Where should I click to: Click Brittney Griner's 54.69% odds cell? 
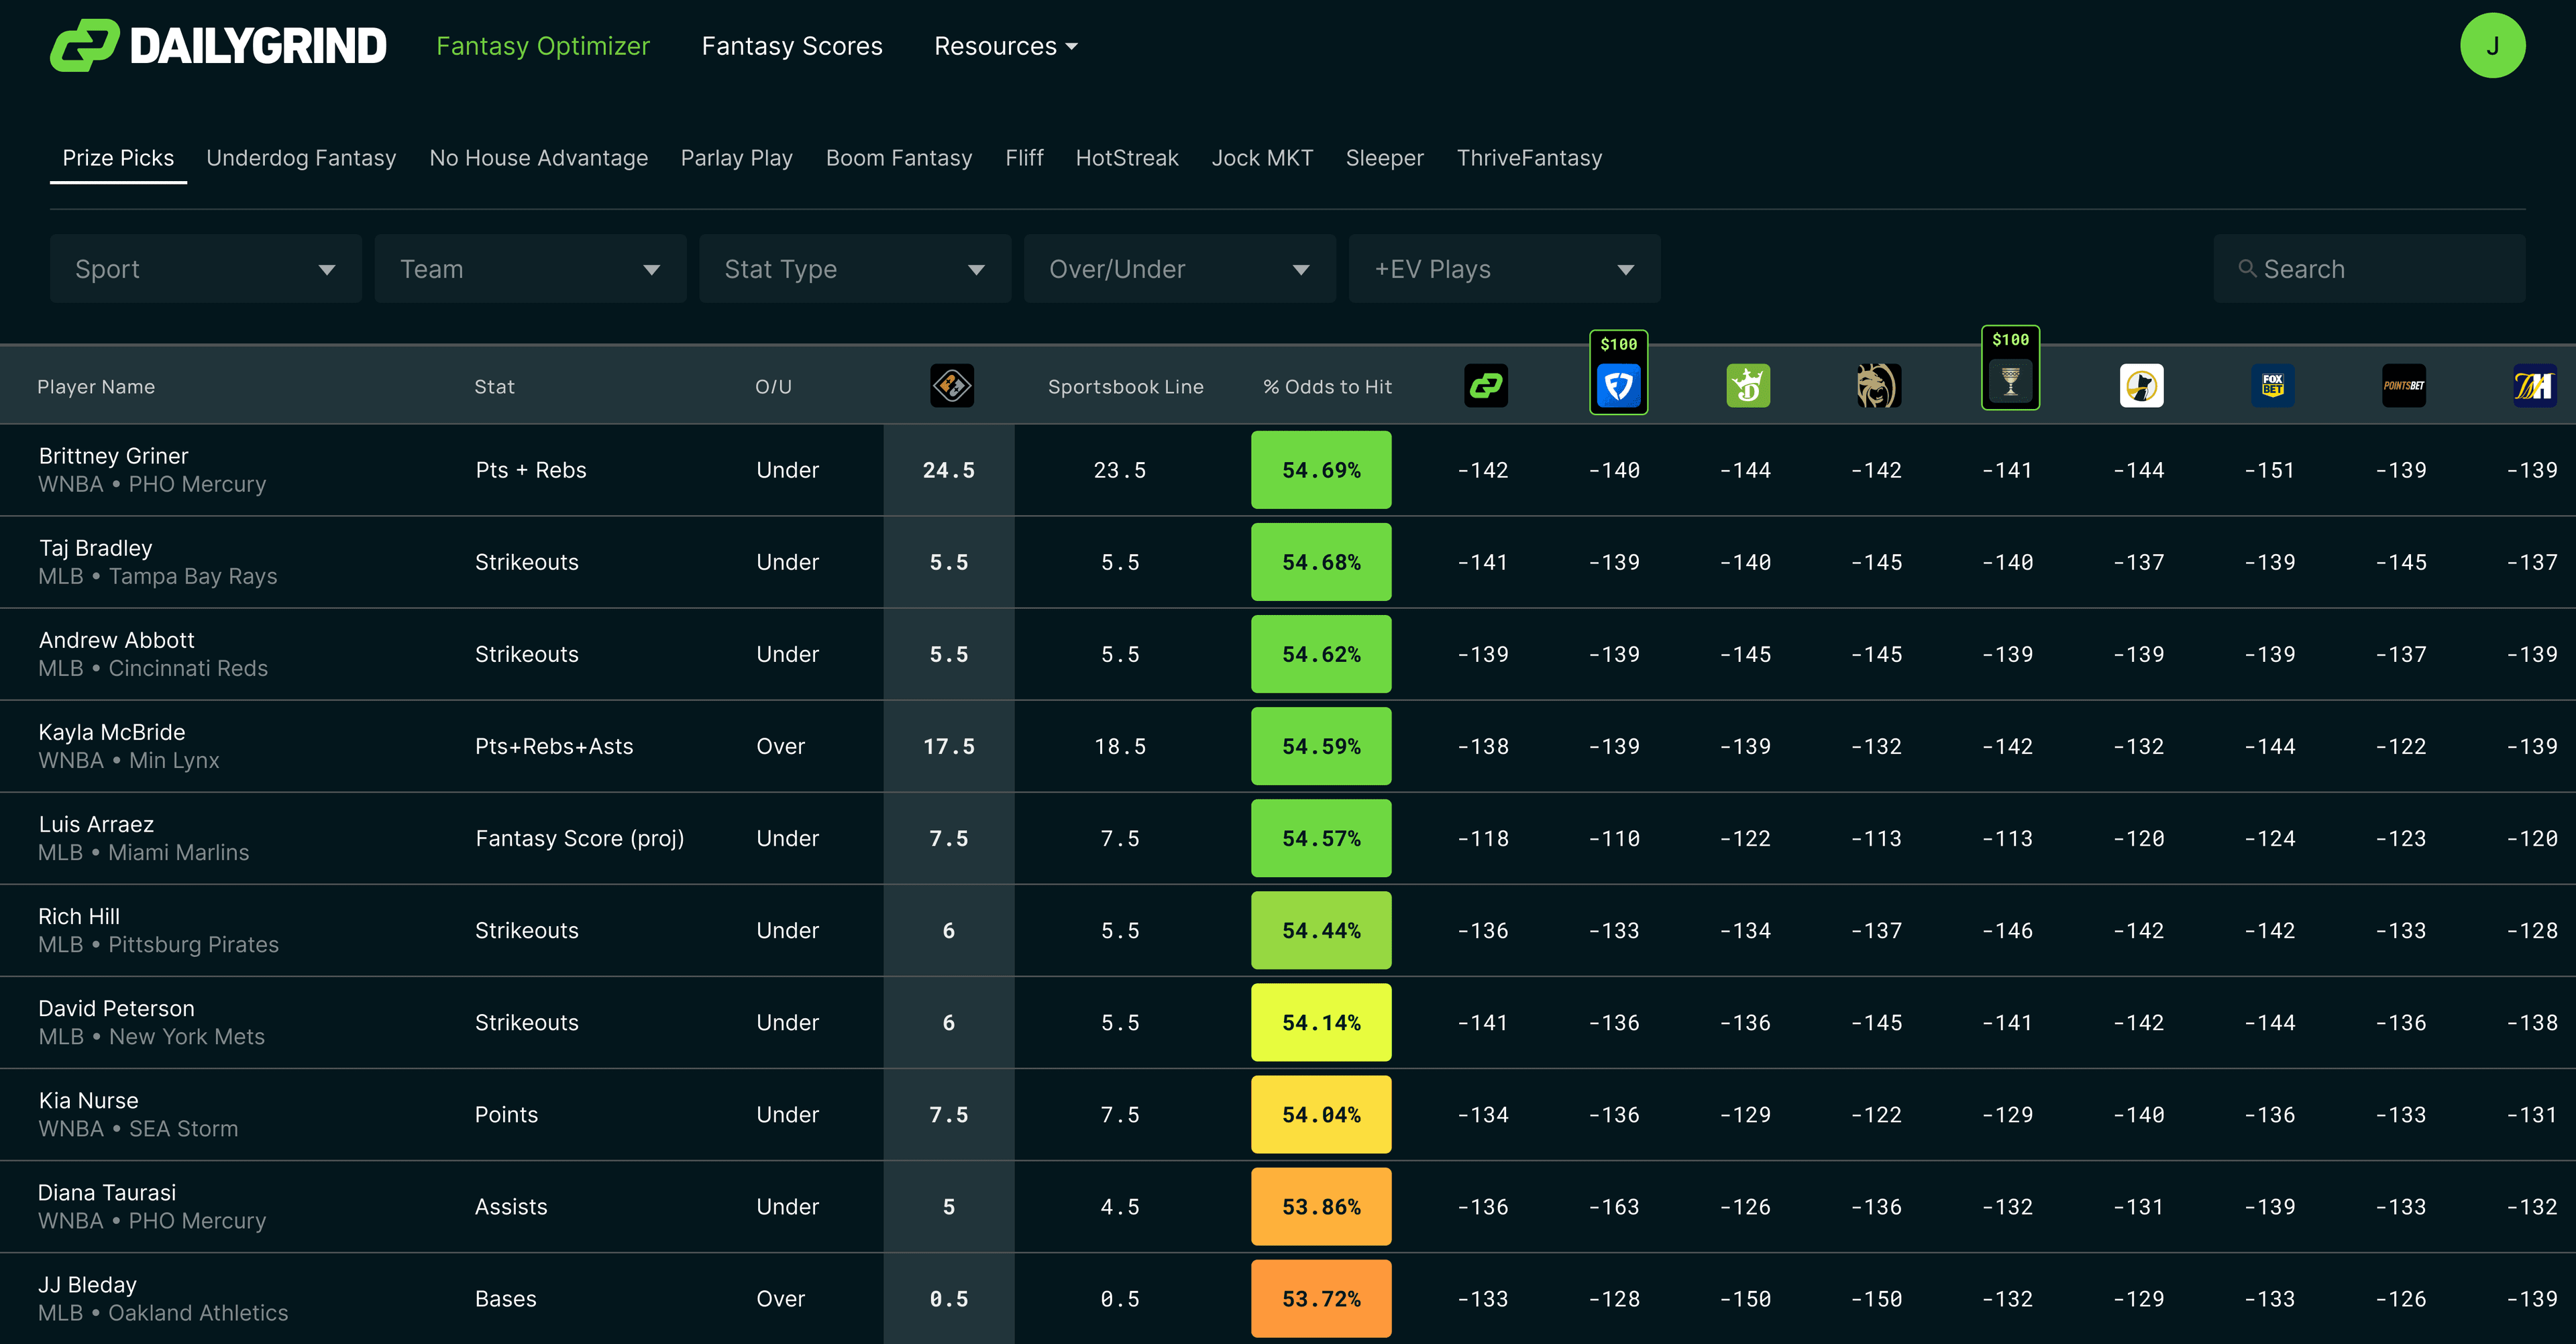(1320, 470)
